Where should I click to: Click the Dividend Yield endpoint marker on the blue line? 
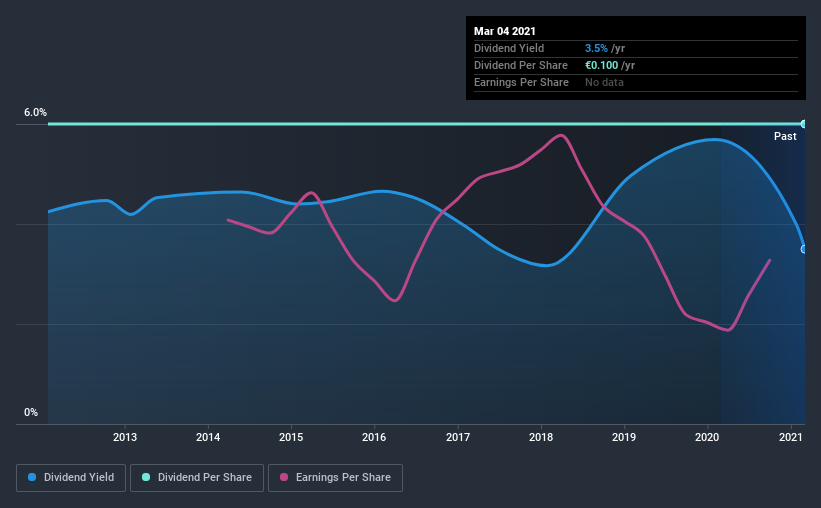point(804,249)
